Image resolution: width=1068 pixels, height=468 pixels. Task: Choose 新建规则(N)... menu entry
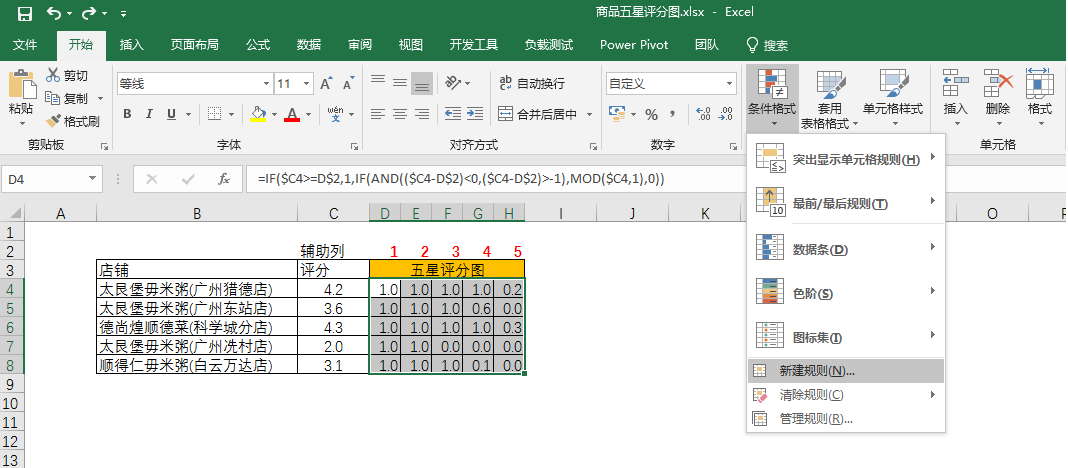coord(846,371)
